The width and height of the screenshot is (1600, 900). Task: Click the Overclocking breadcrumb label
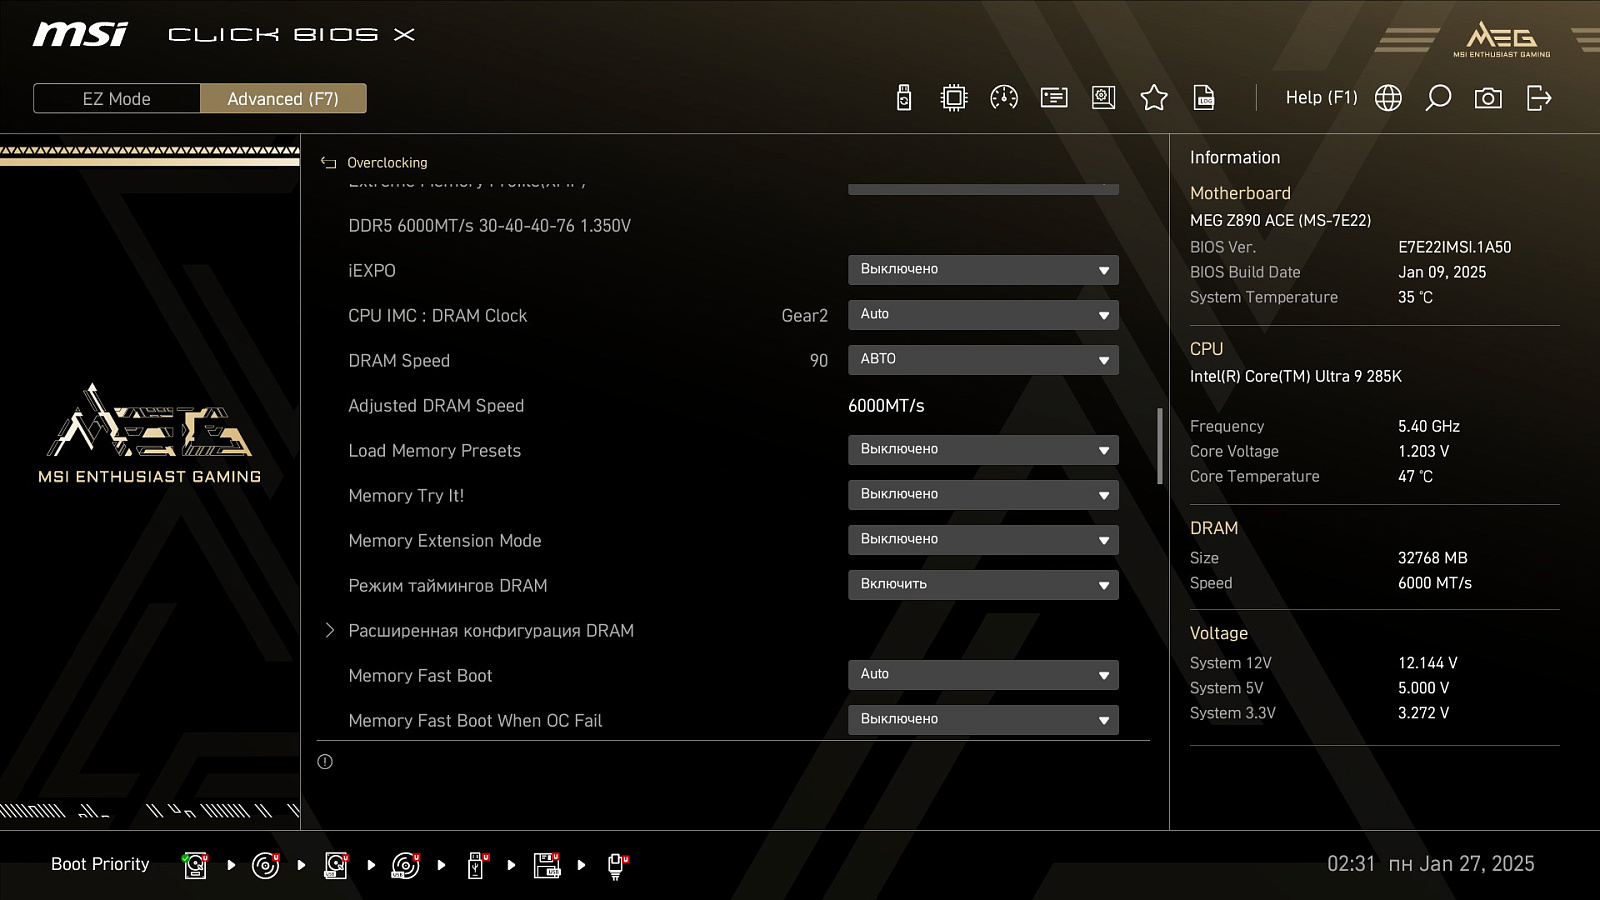387,163
